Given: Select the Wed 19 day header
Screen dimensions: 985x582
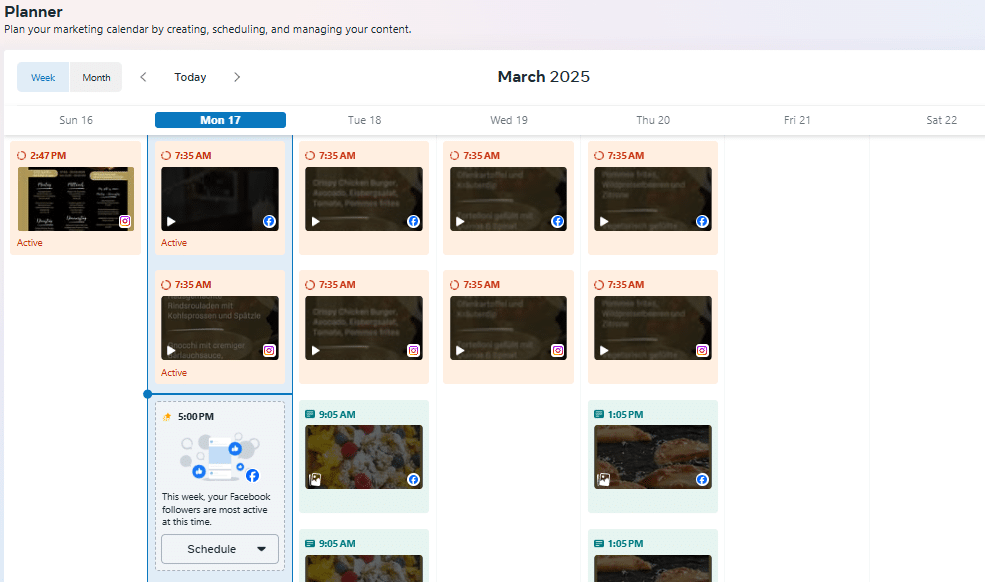Looking at the screenshot, I should [x=509, y=120].
